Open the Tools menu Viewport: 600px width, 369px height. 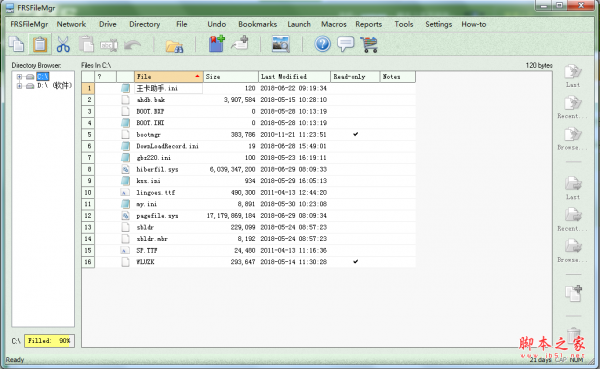404,24
